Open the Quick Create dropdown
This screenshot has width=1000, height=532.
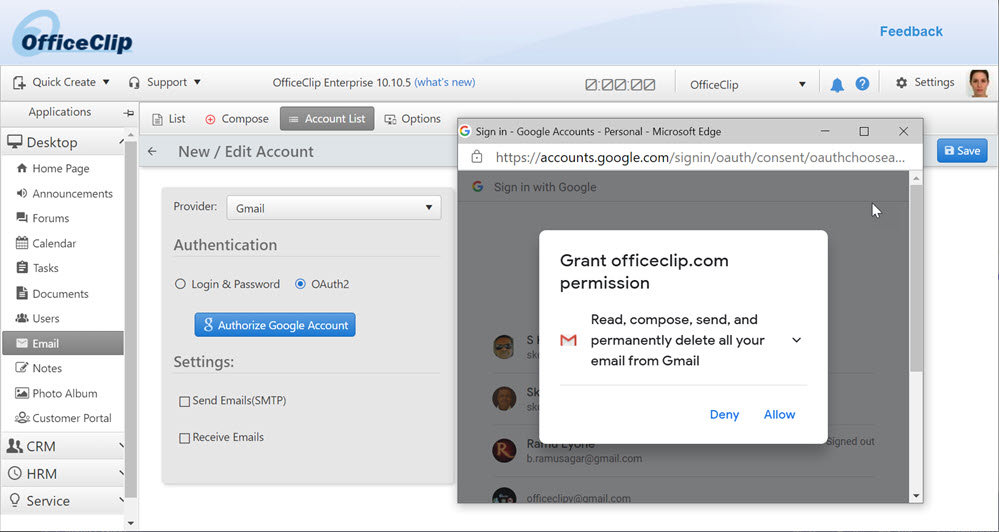click(x=61, y=82)
